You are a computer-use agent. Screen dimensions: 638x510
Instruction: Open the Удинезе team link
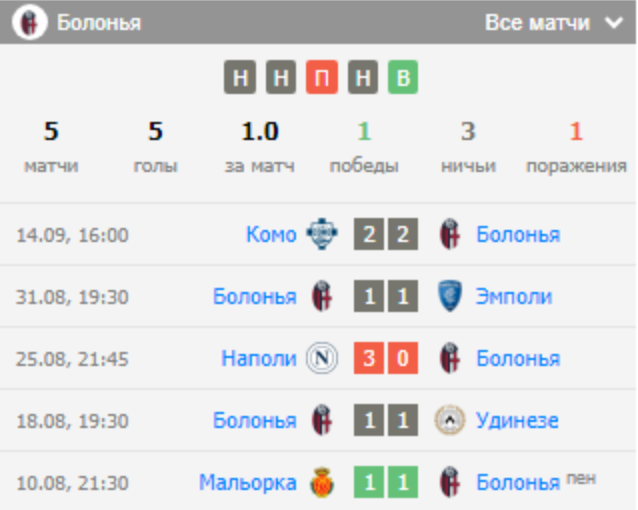click(x=517, y=420)
